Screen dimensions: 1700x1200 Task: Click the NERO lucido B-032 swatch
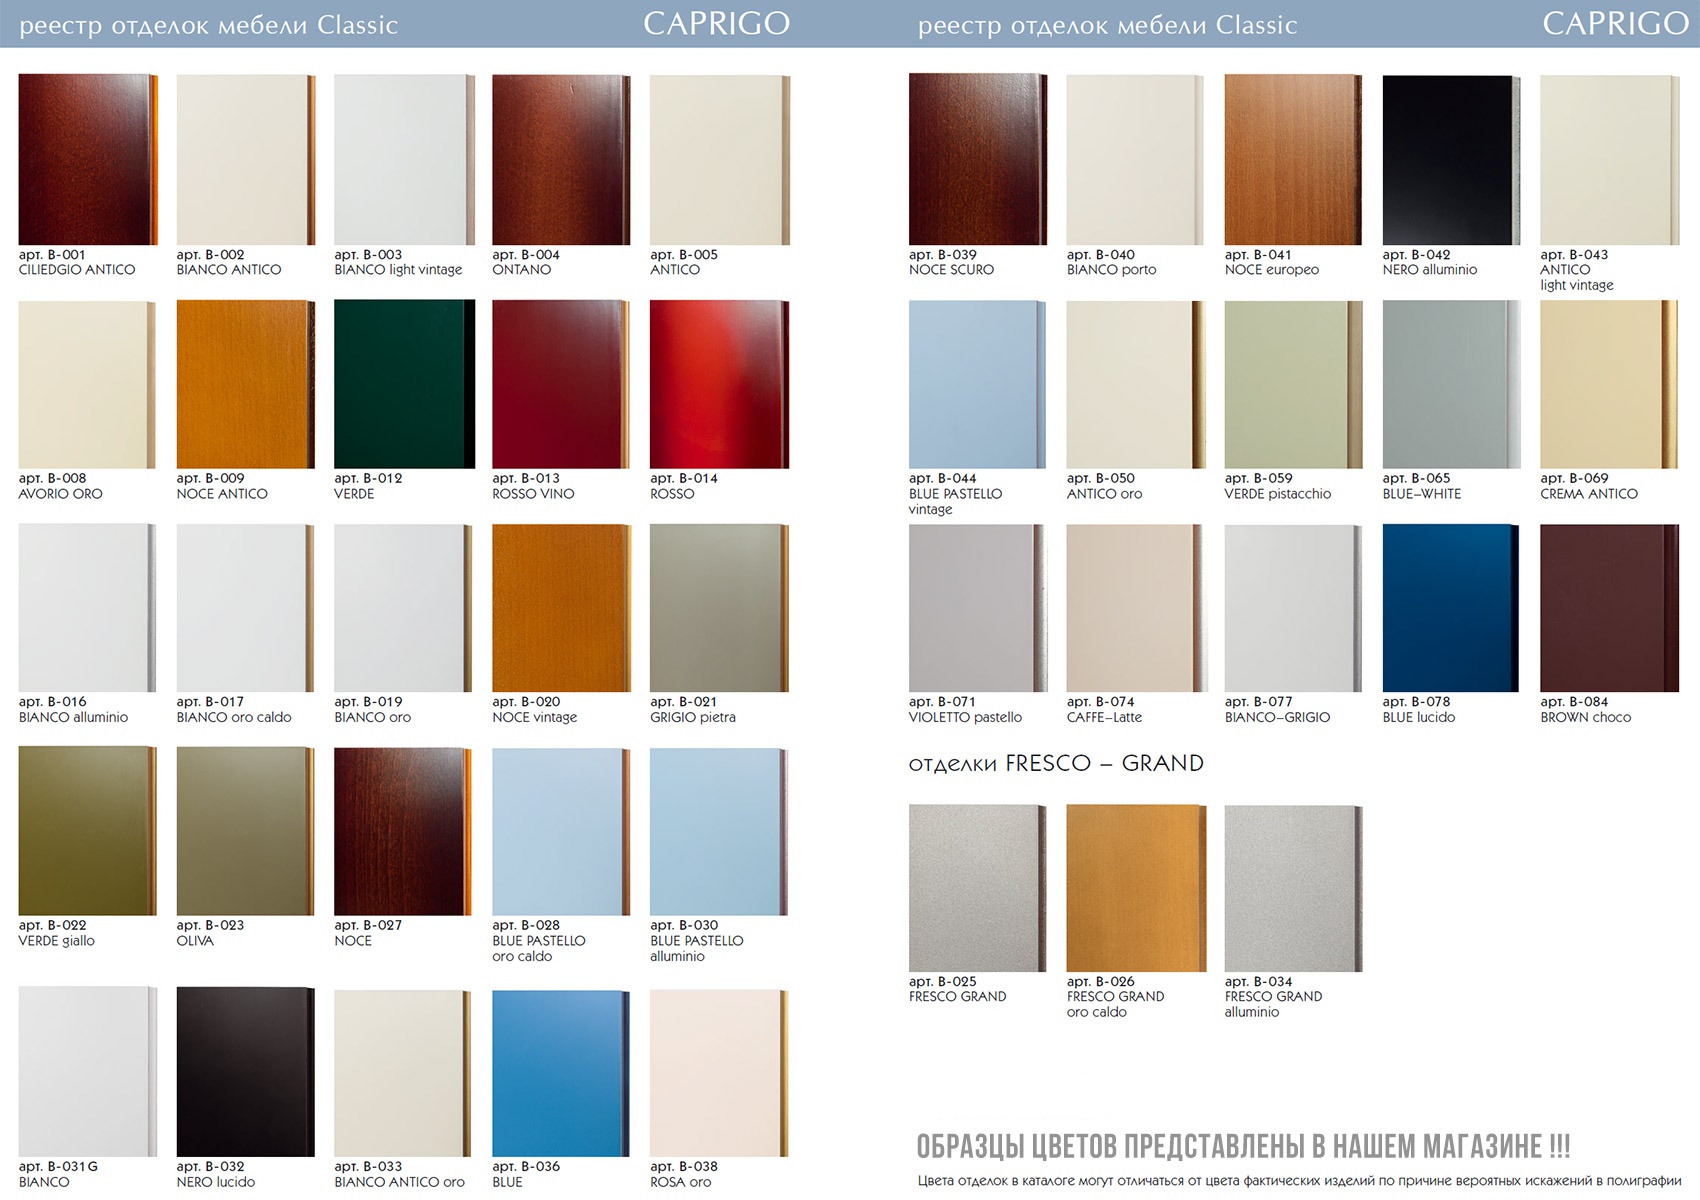coord(245,1073)
